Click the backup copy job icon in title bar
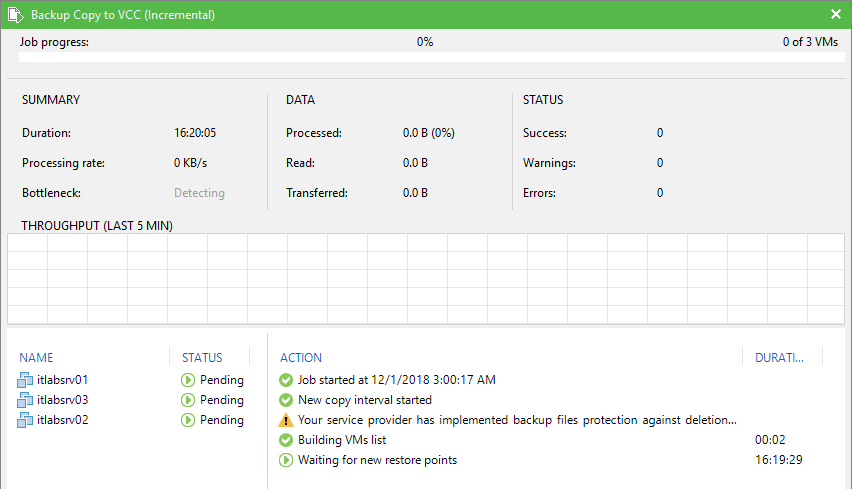Image resolution: width=852 pixels, height=489 pixels. click(x=16, y=15)
